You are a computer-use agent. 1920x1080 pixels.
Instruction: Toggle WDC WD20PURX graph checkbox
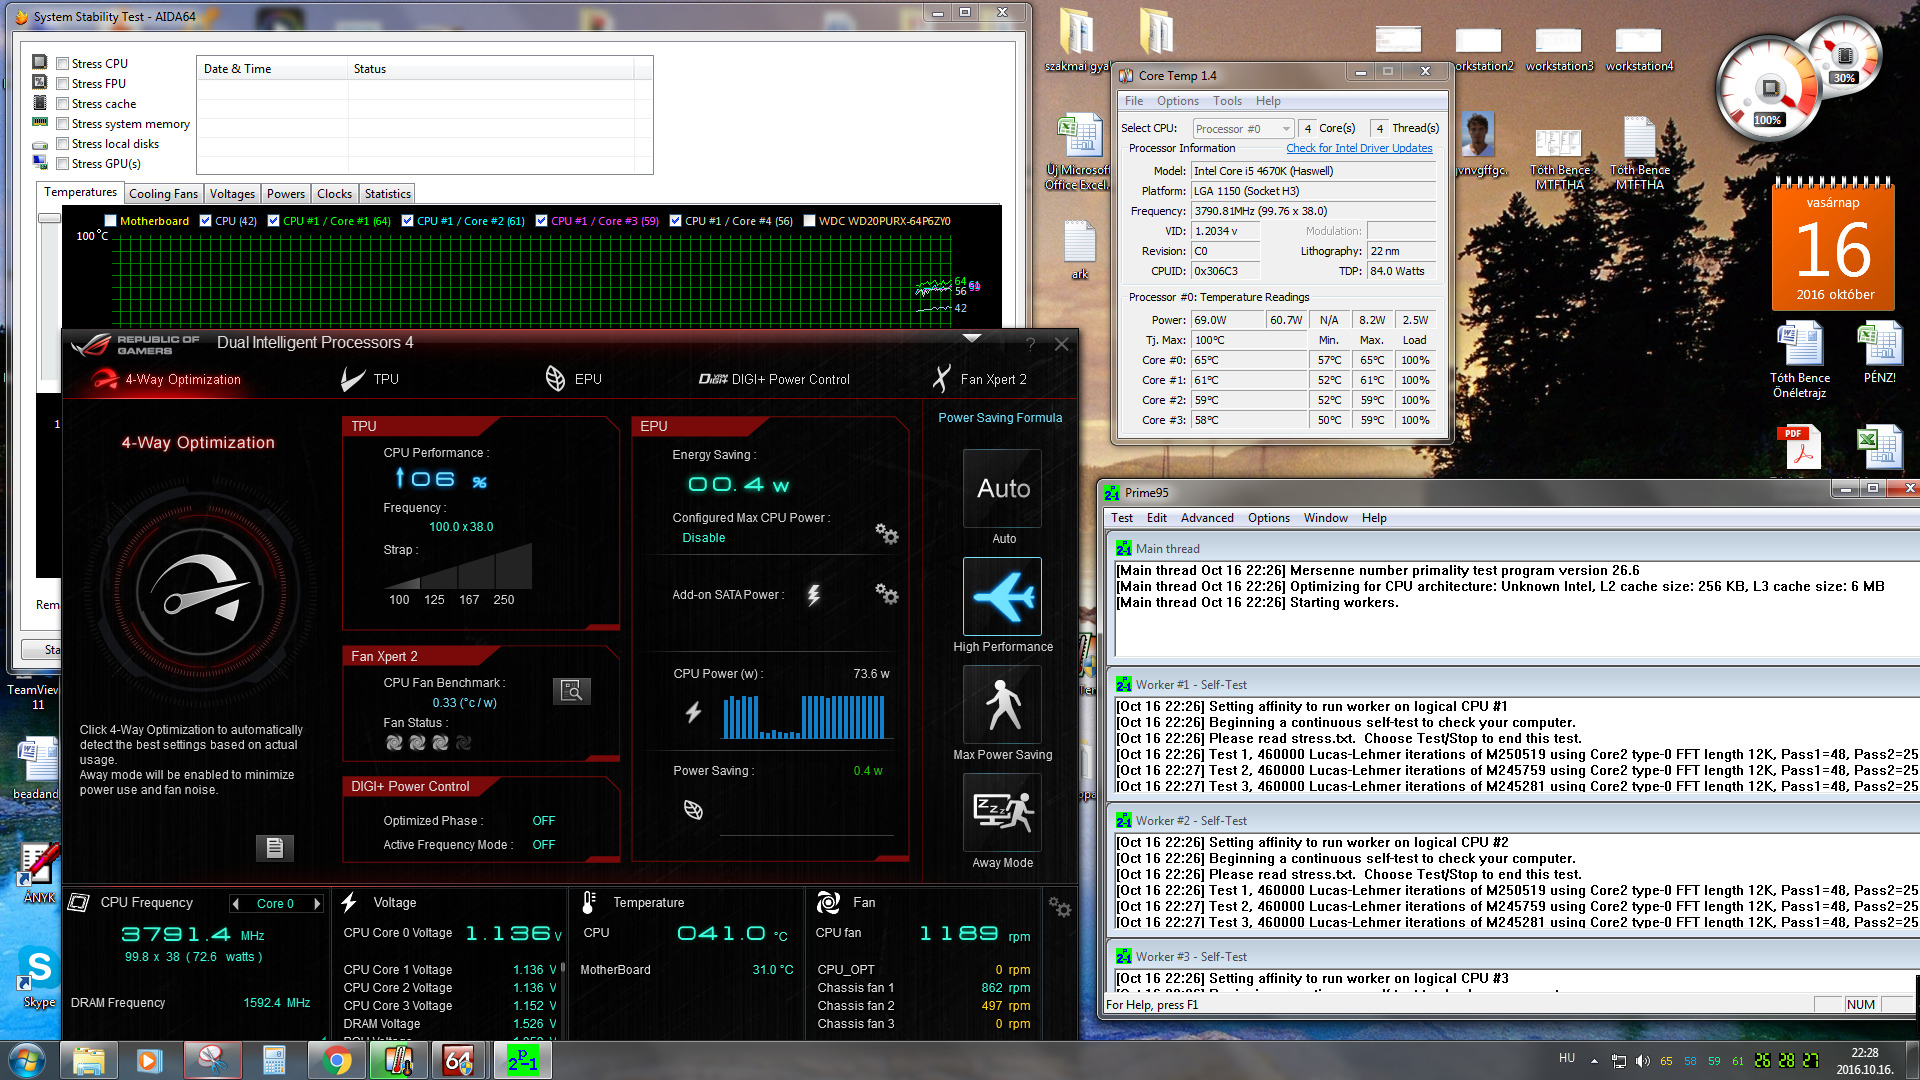click(810, 221)
